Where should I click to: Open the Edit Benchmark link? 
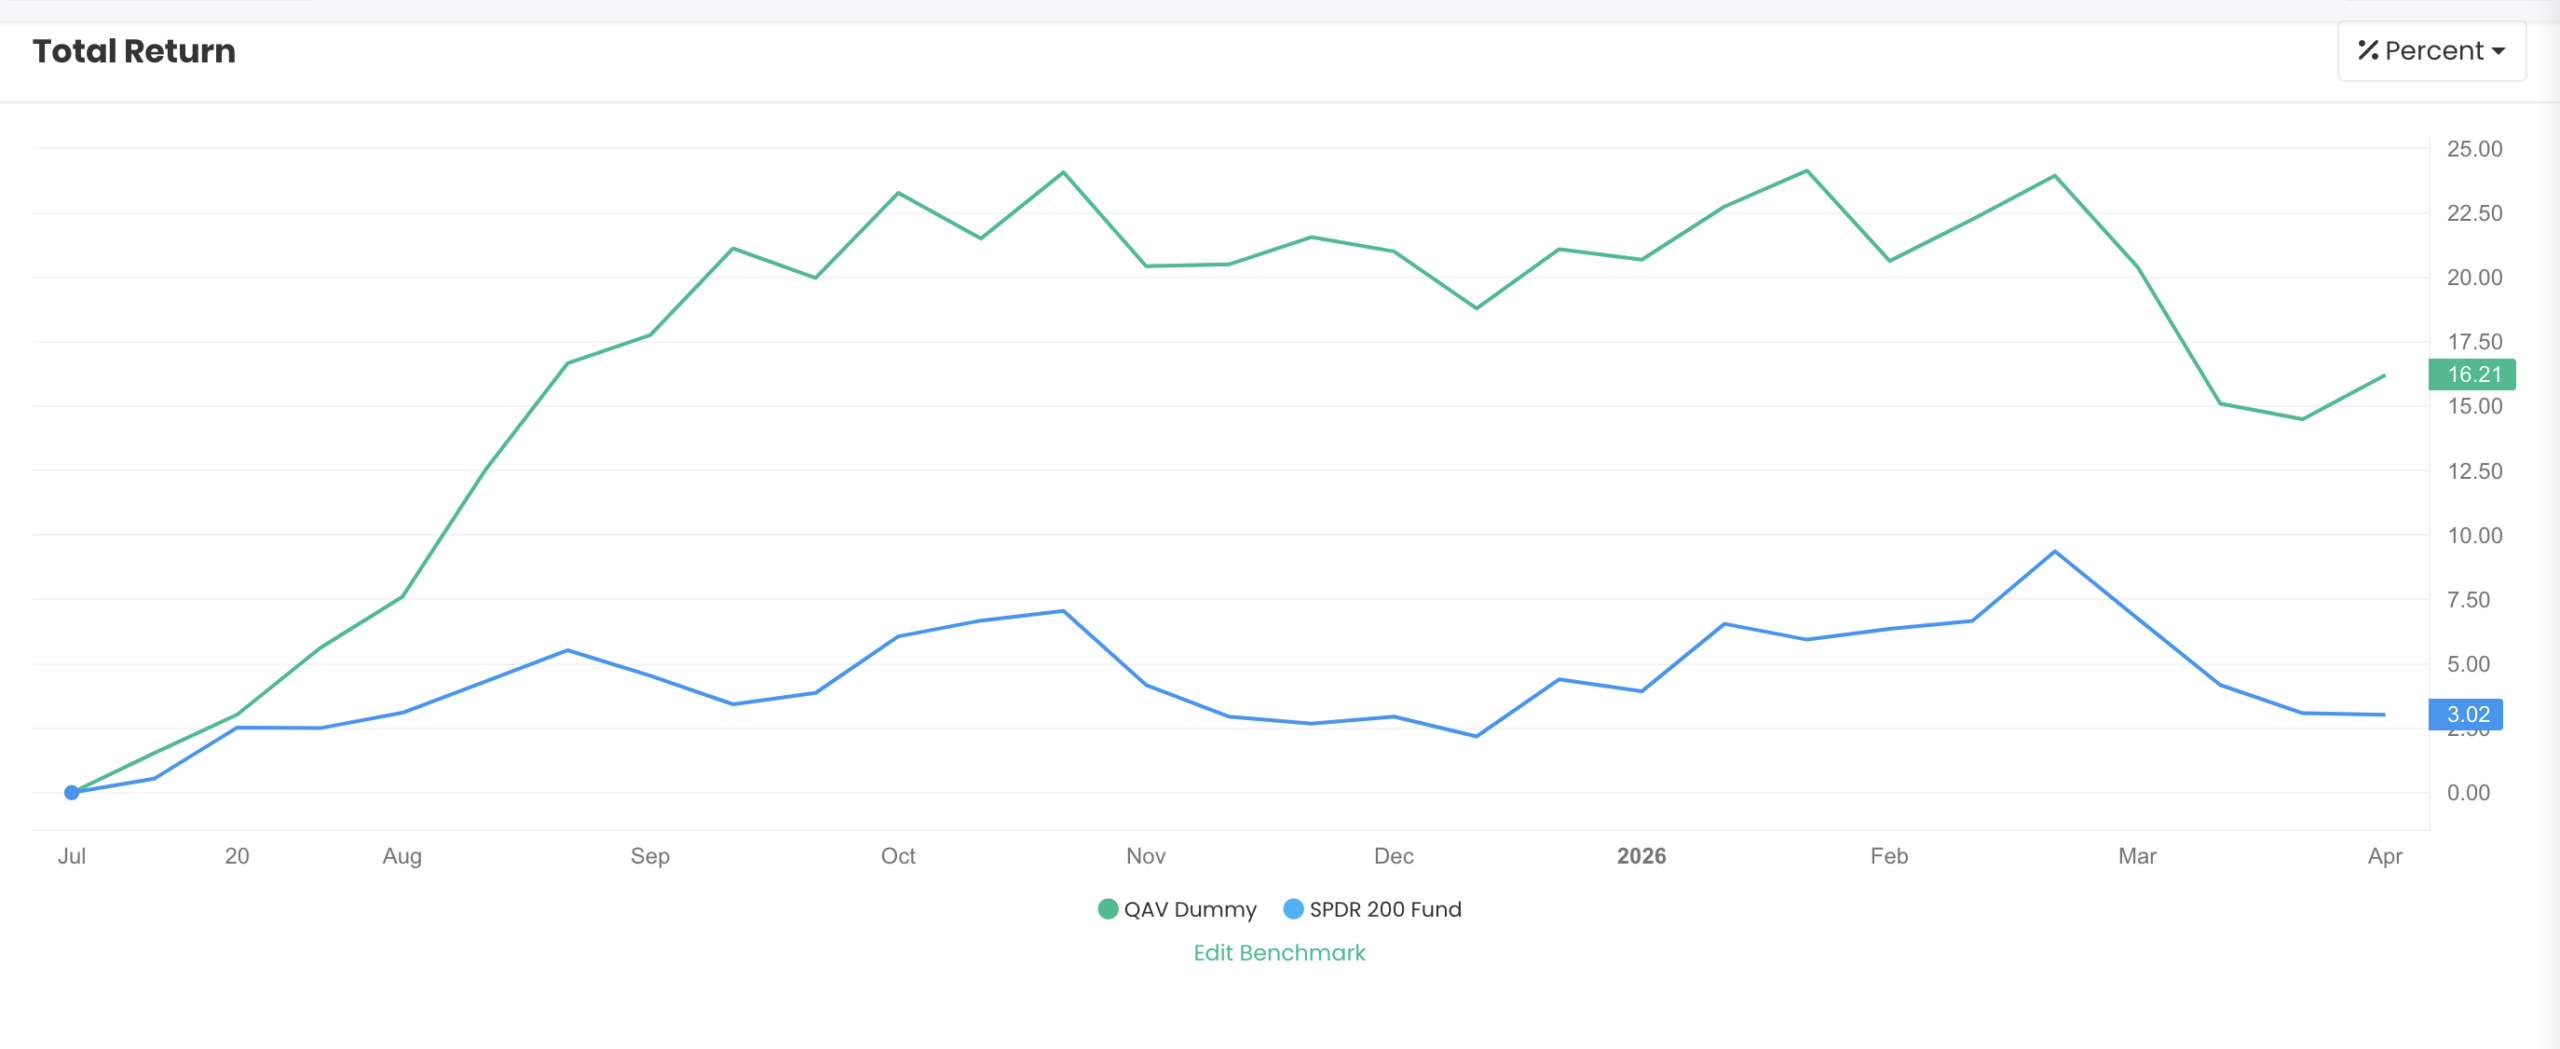(1280, 953)
